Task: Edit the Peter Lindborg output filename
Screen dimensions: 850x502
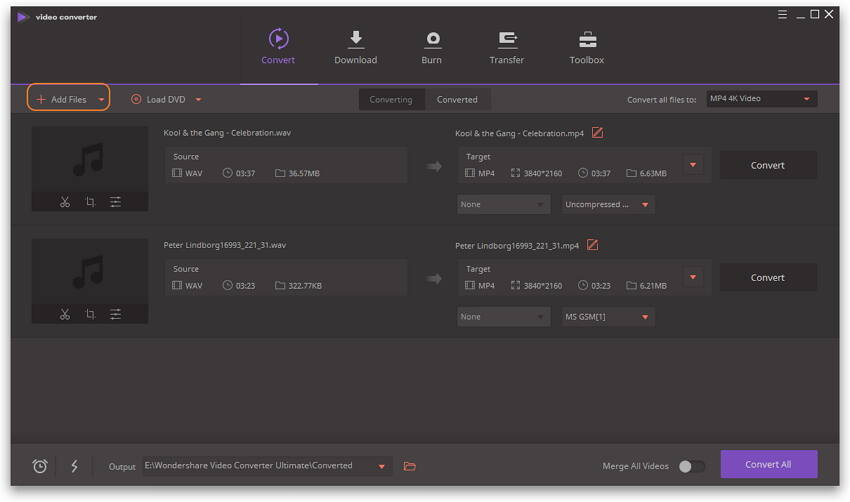Action: click(x=593, y=245)
